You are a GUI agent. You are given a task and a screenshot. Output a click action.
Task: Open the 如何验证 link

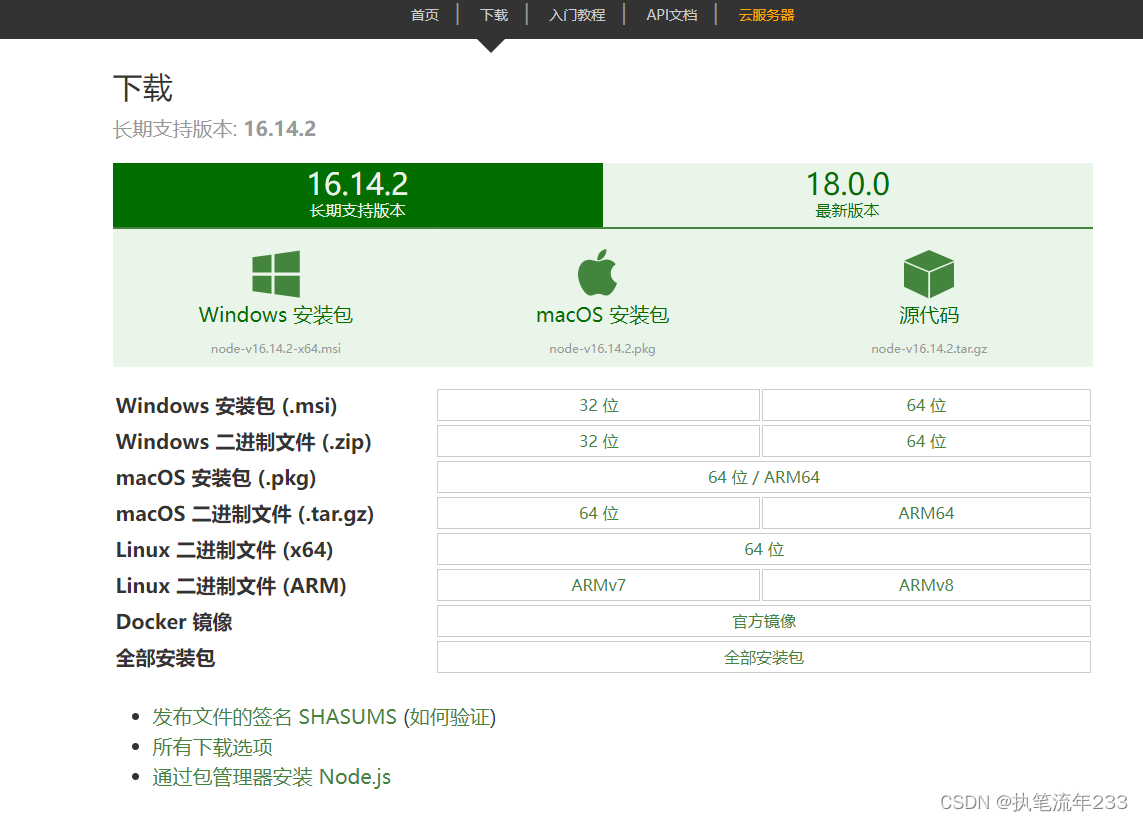tap(450, 717)
